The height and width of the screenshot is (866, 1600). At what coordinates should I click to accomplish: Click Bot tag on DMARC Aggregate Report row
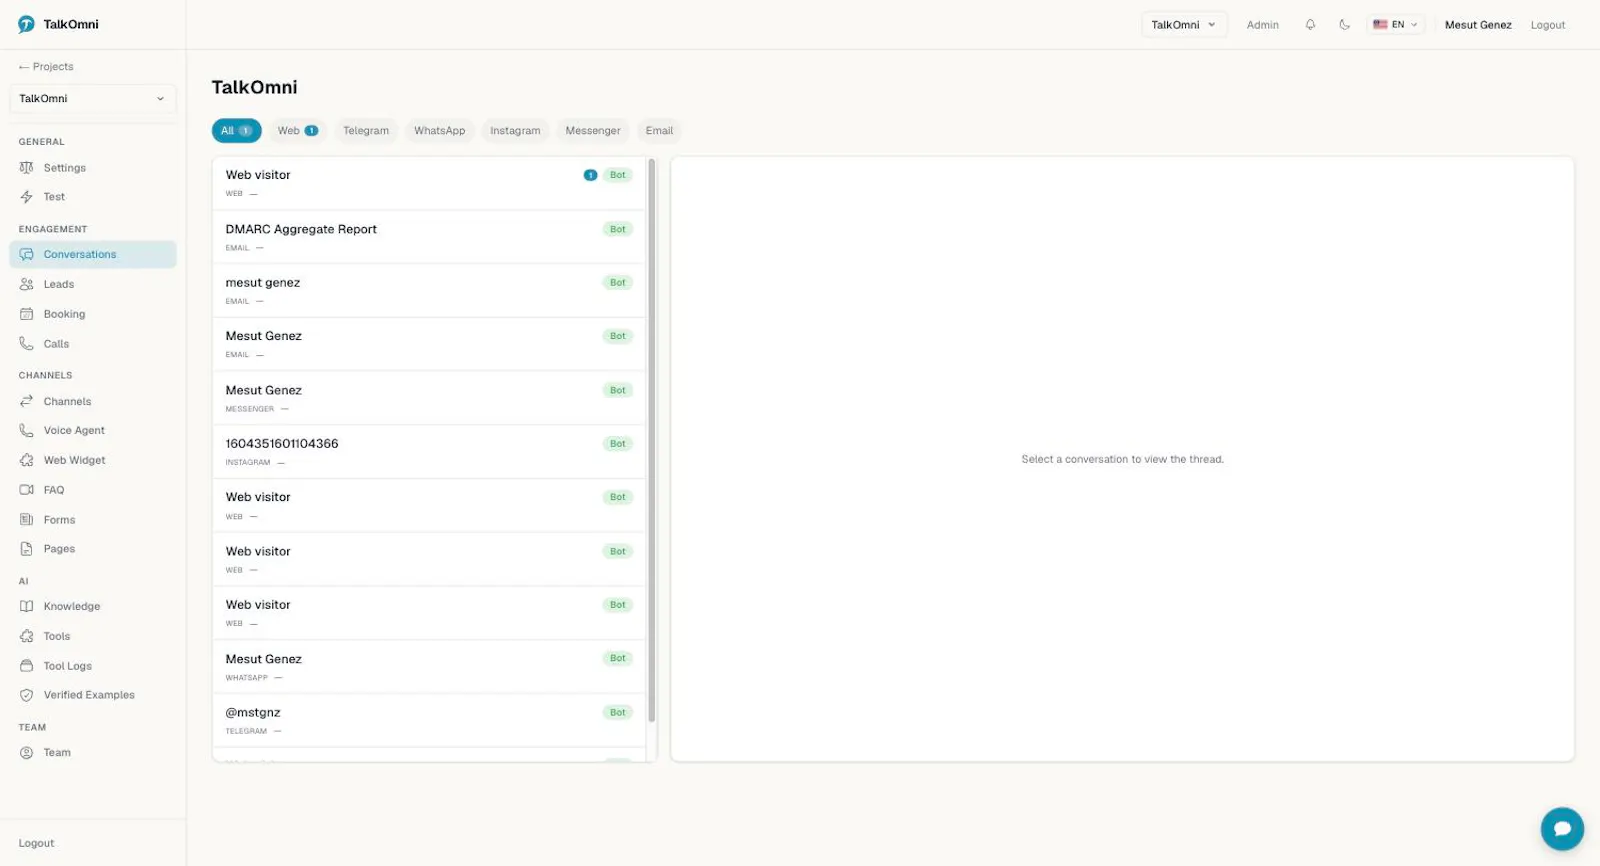pyautogui.click(x=618, y=229)
